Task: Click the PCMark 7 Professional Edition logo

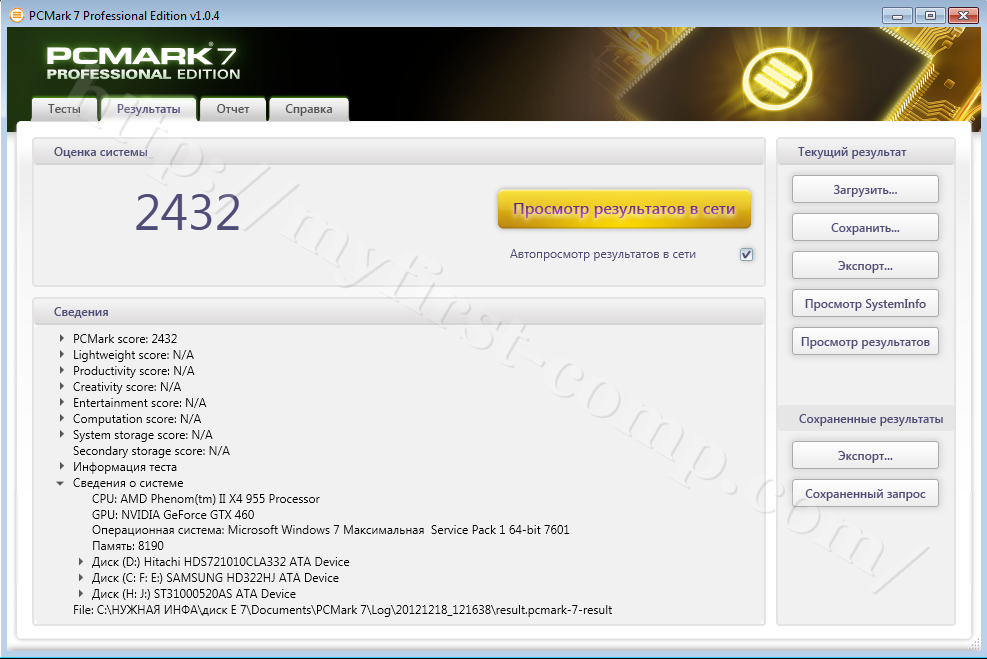Action: [x=144, y=62]
